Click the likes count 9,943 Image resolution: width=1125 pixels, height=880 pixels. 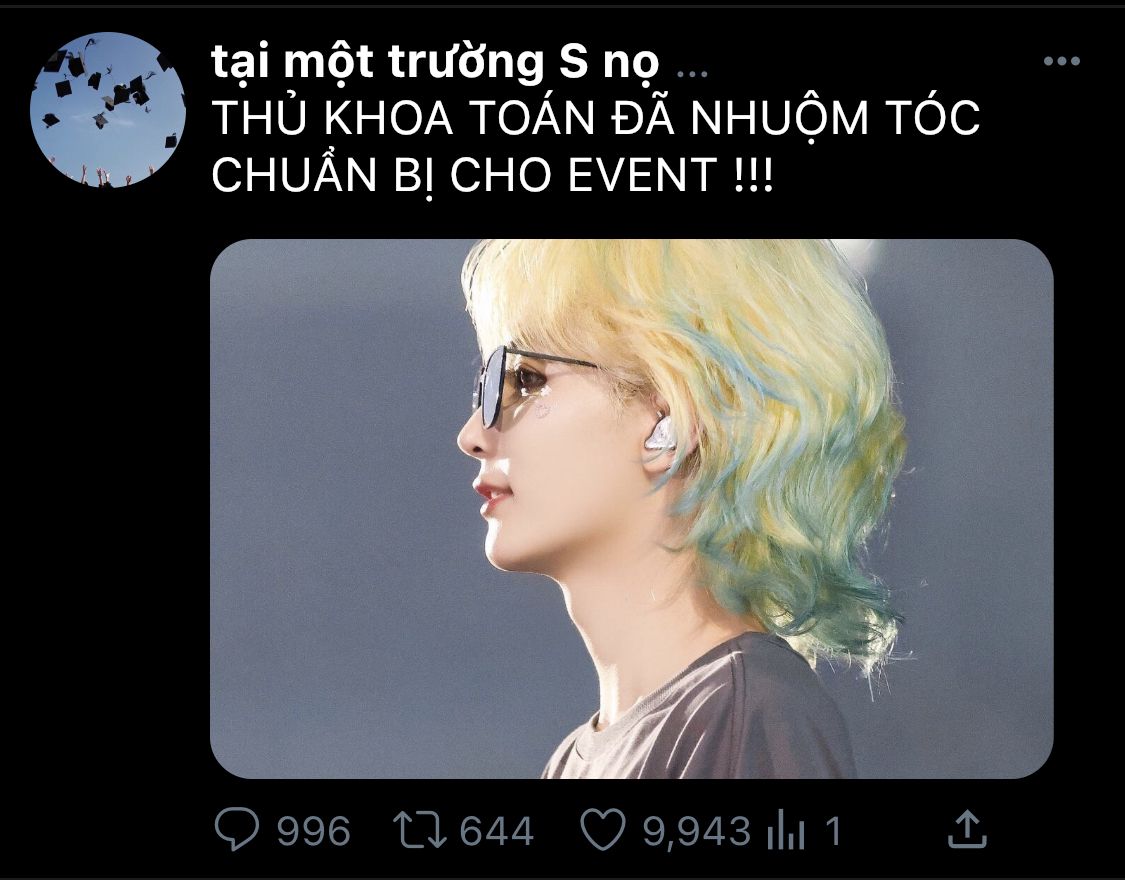696,832
